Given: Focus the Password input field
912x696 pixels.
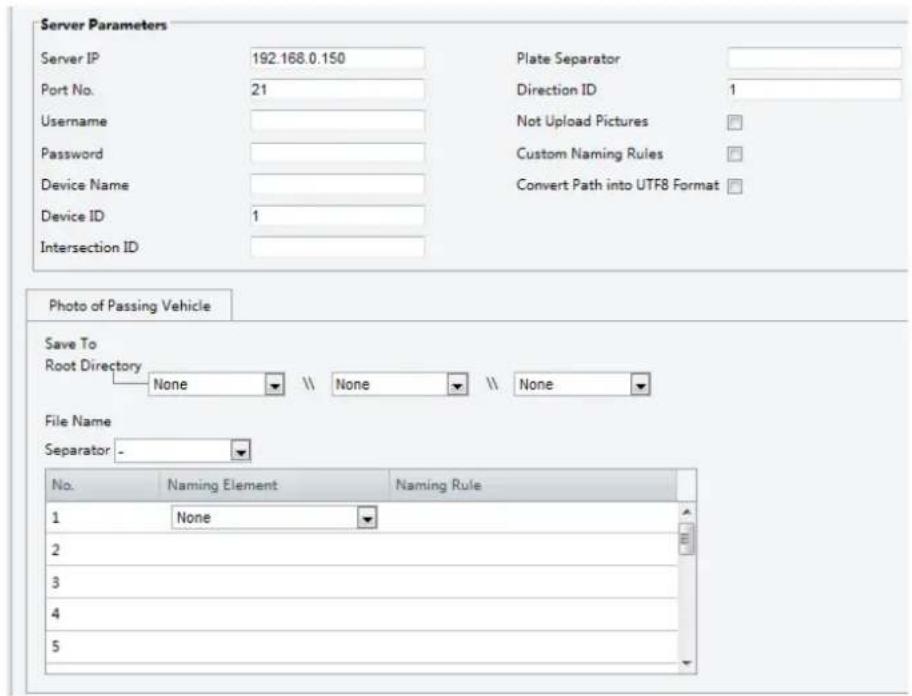Looking at the screenshot, I should [x=337, y=153].
